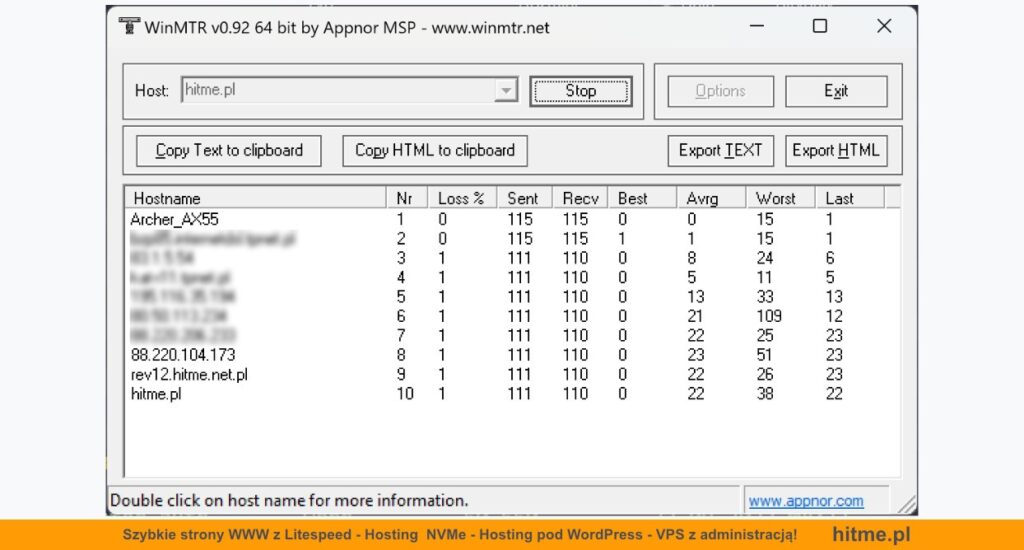Click the Nr value 10 in the last row
The image size is (1024, 550).
point(405,394)
